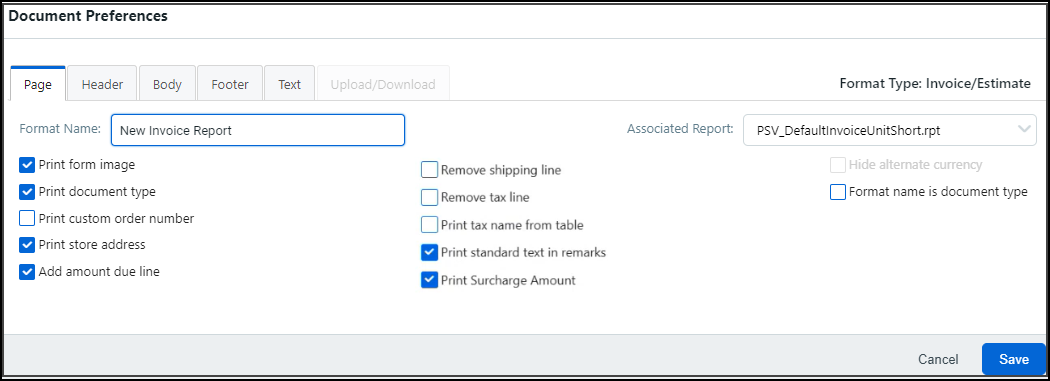Focus the Format Name input field

(258, 131)
